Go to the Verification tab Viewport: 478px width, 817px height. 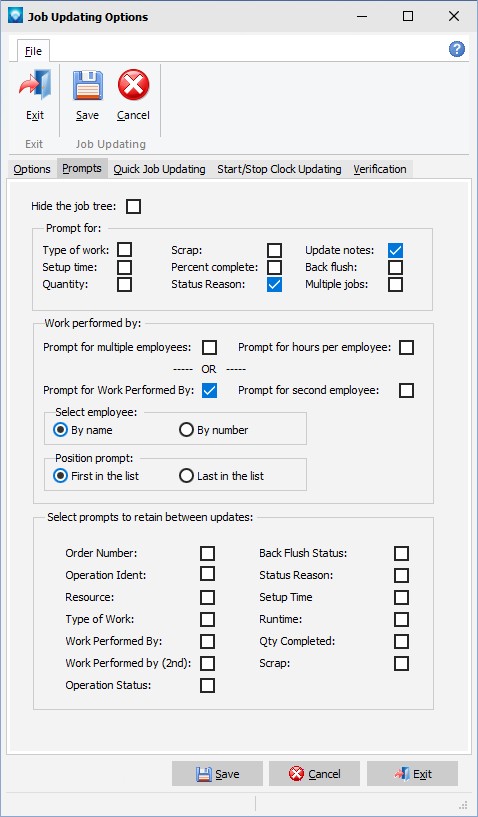pyautogui.click(x=380, y=169)
